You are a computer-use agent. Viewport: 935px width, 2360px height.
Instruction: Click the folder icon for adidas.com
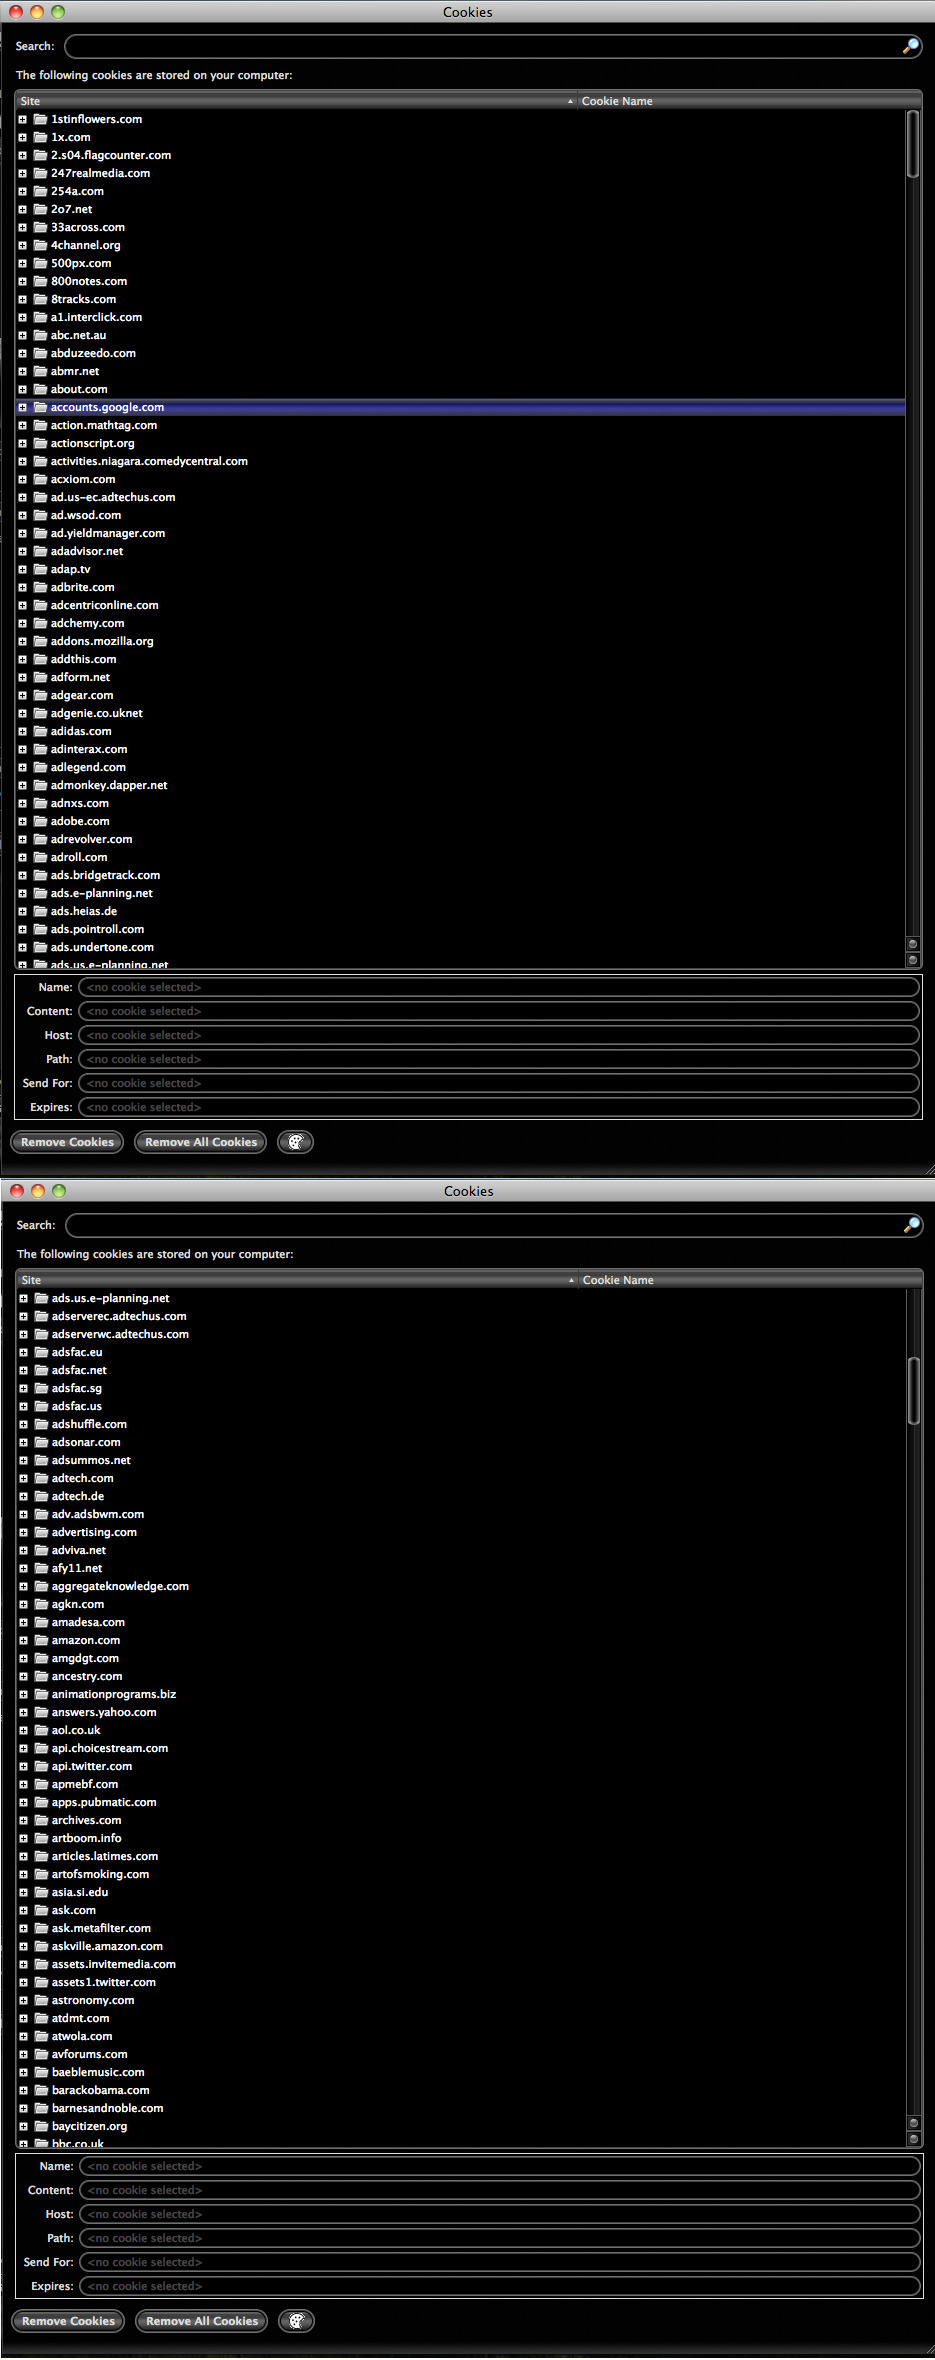(x=41, y=731)
